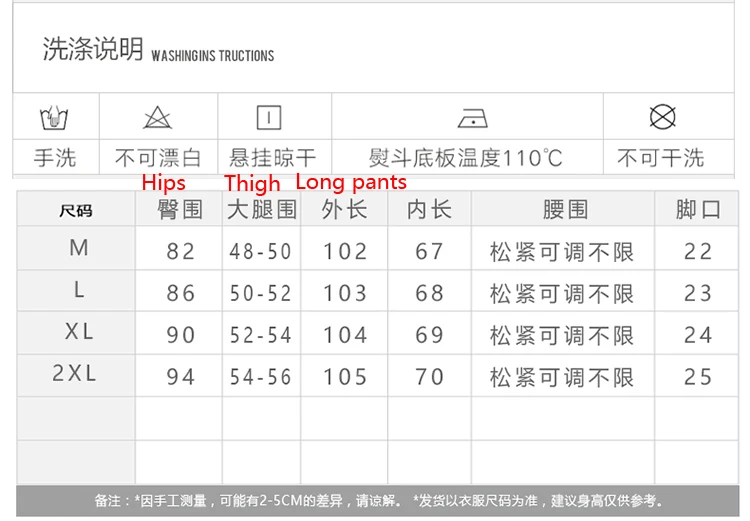The width and height of the screenshot is (750, 521).
Task: Click thigh value 50-52
Action: (x=260, y=293)
